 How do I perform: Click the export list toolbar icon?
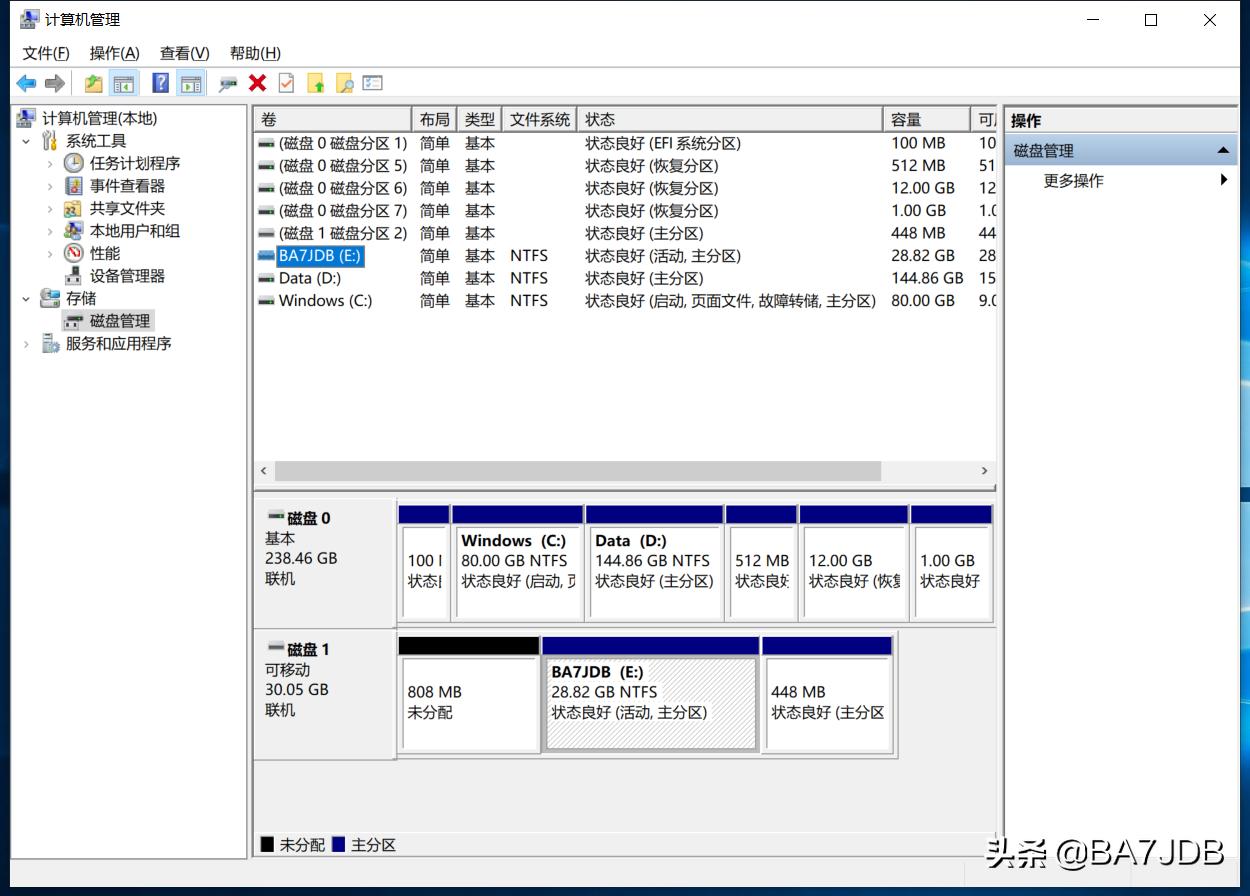[x=371, y=82]
